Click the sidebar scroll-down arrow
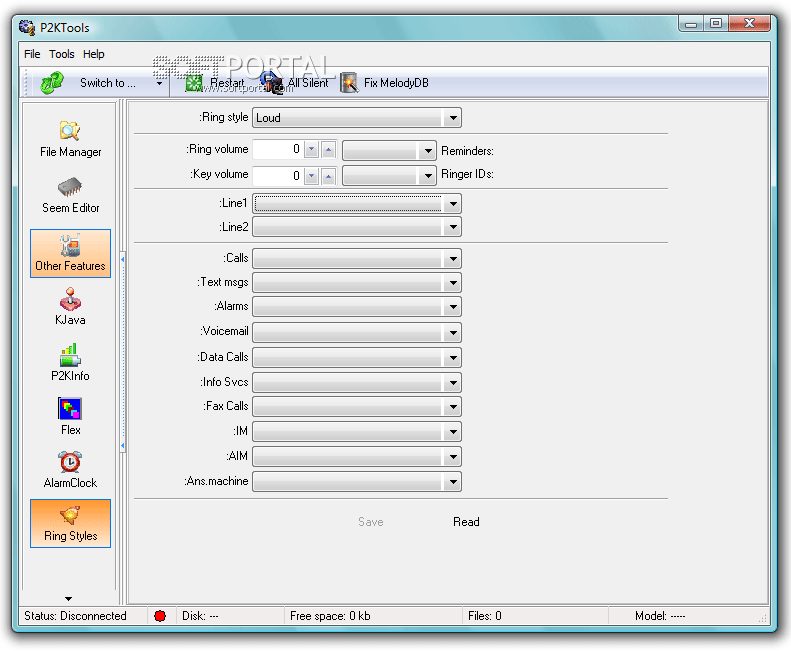This screenshot has width=791, height=651. (x=69, y=599)
